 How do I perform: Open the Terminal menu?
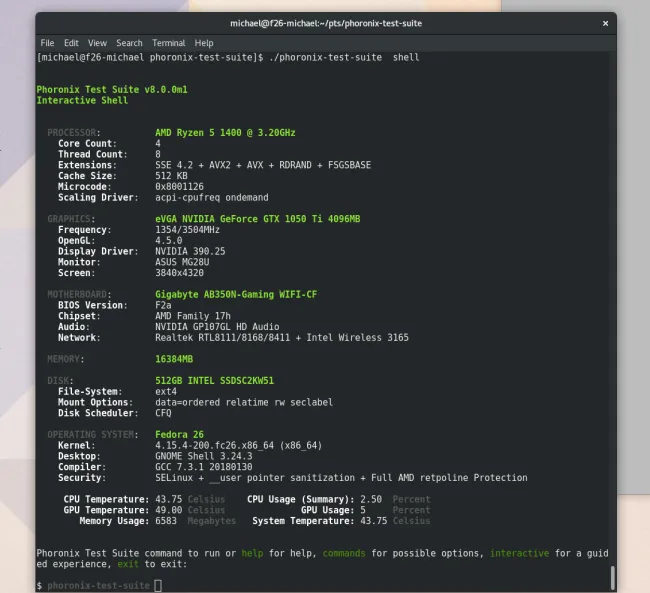pos(168,43)
